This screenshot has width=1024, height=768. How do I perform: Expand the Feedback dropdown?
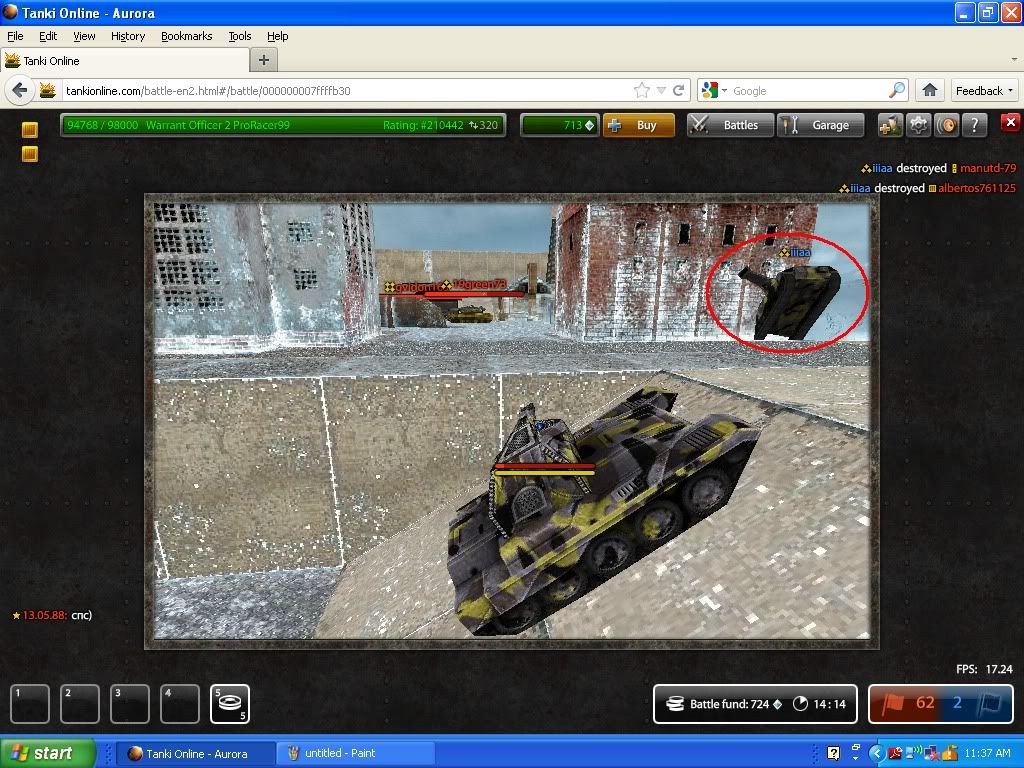[984, 90]
